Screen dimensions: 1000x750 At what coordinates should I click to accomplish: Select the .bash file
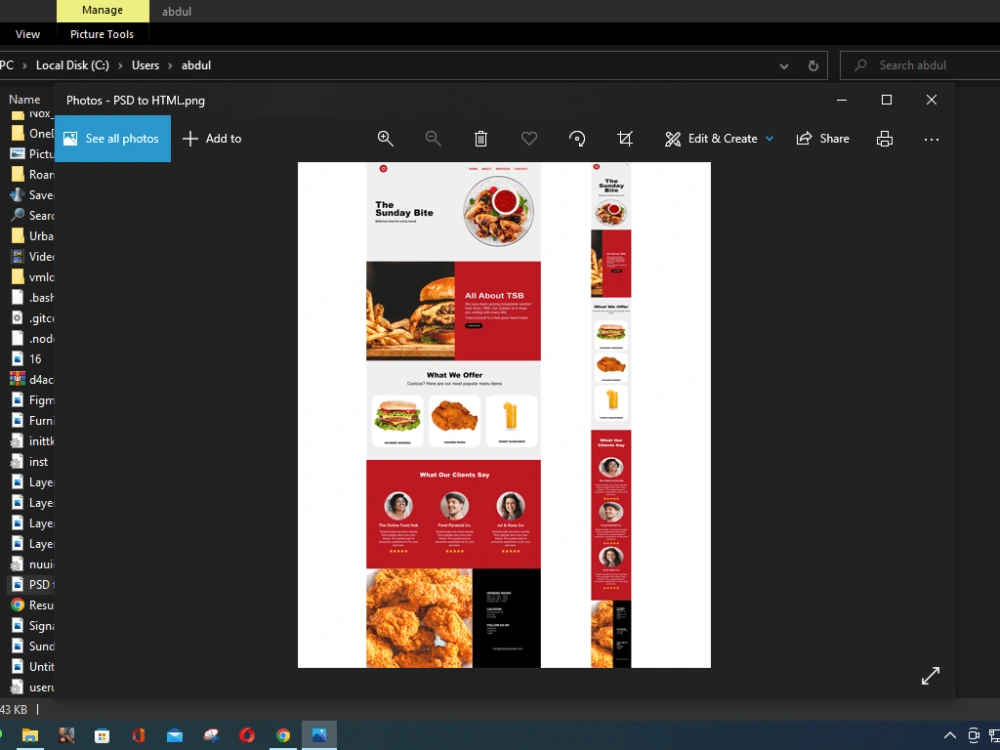[x=33, y=298]
